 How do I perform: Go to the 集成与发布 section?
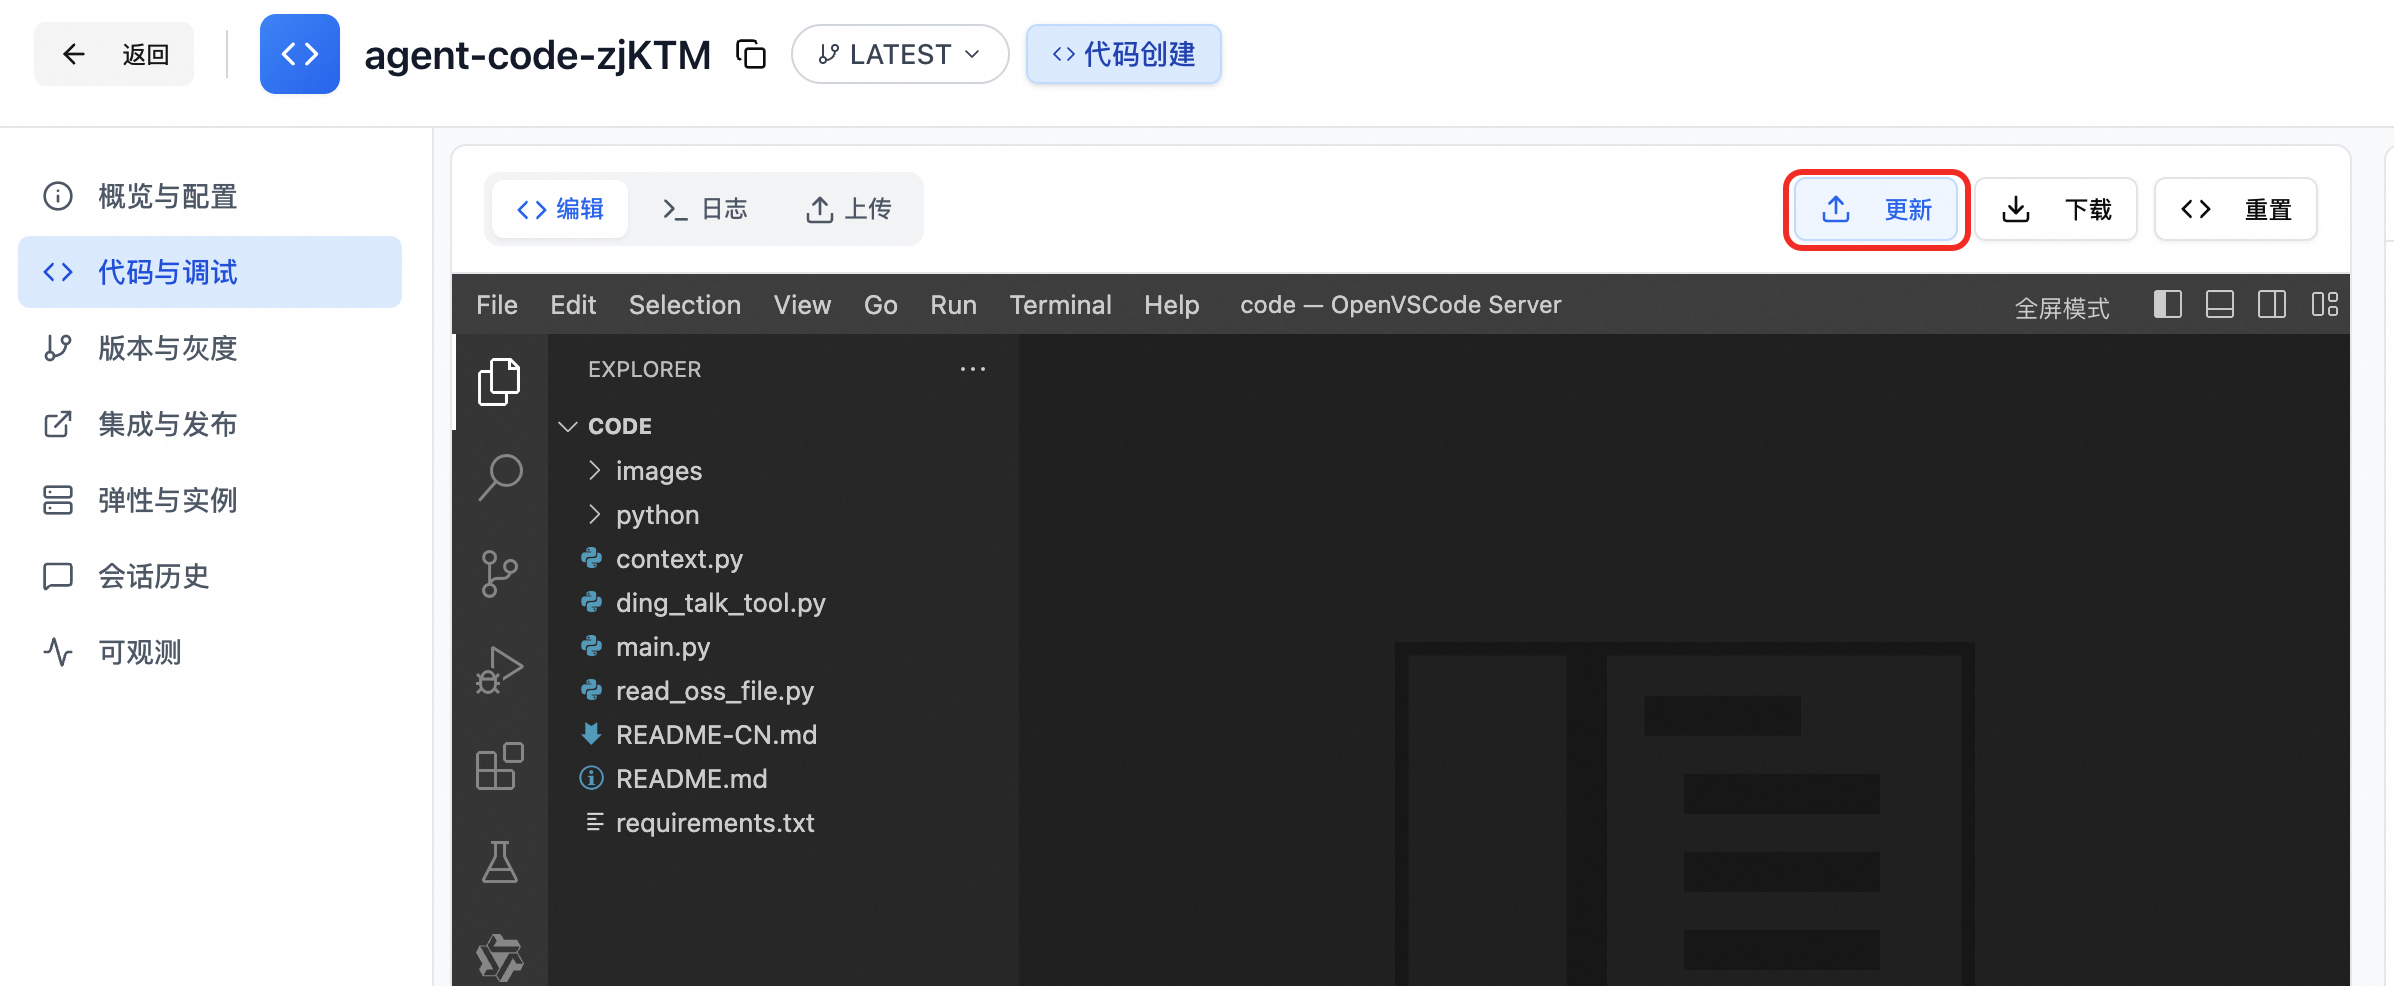pos(210,424)
